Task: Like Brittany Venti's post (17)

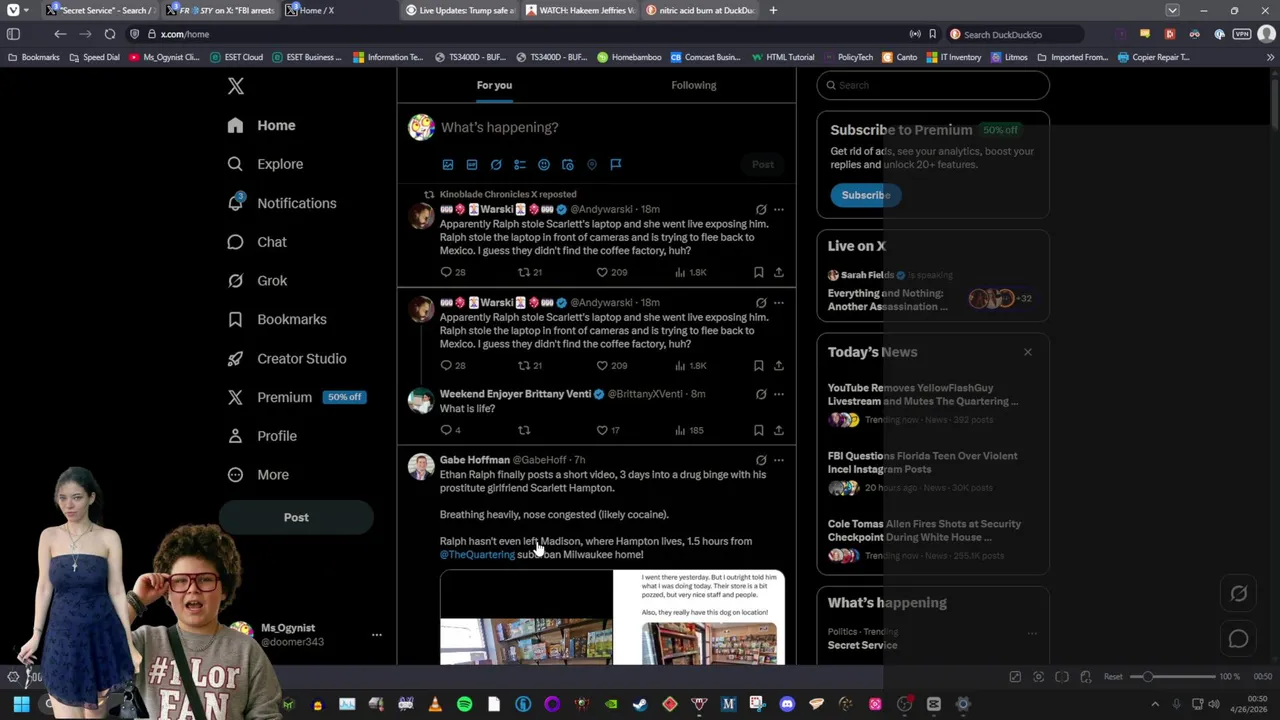Action: tap(608, 430)
